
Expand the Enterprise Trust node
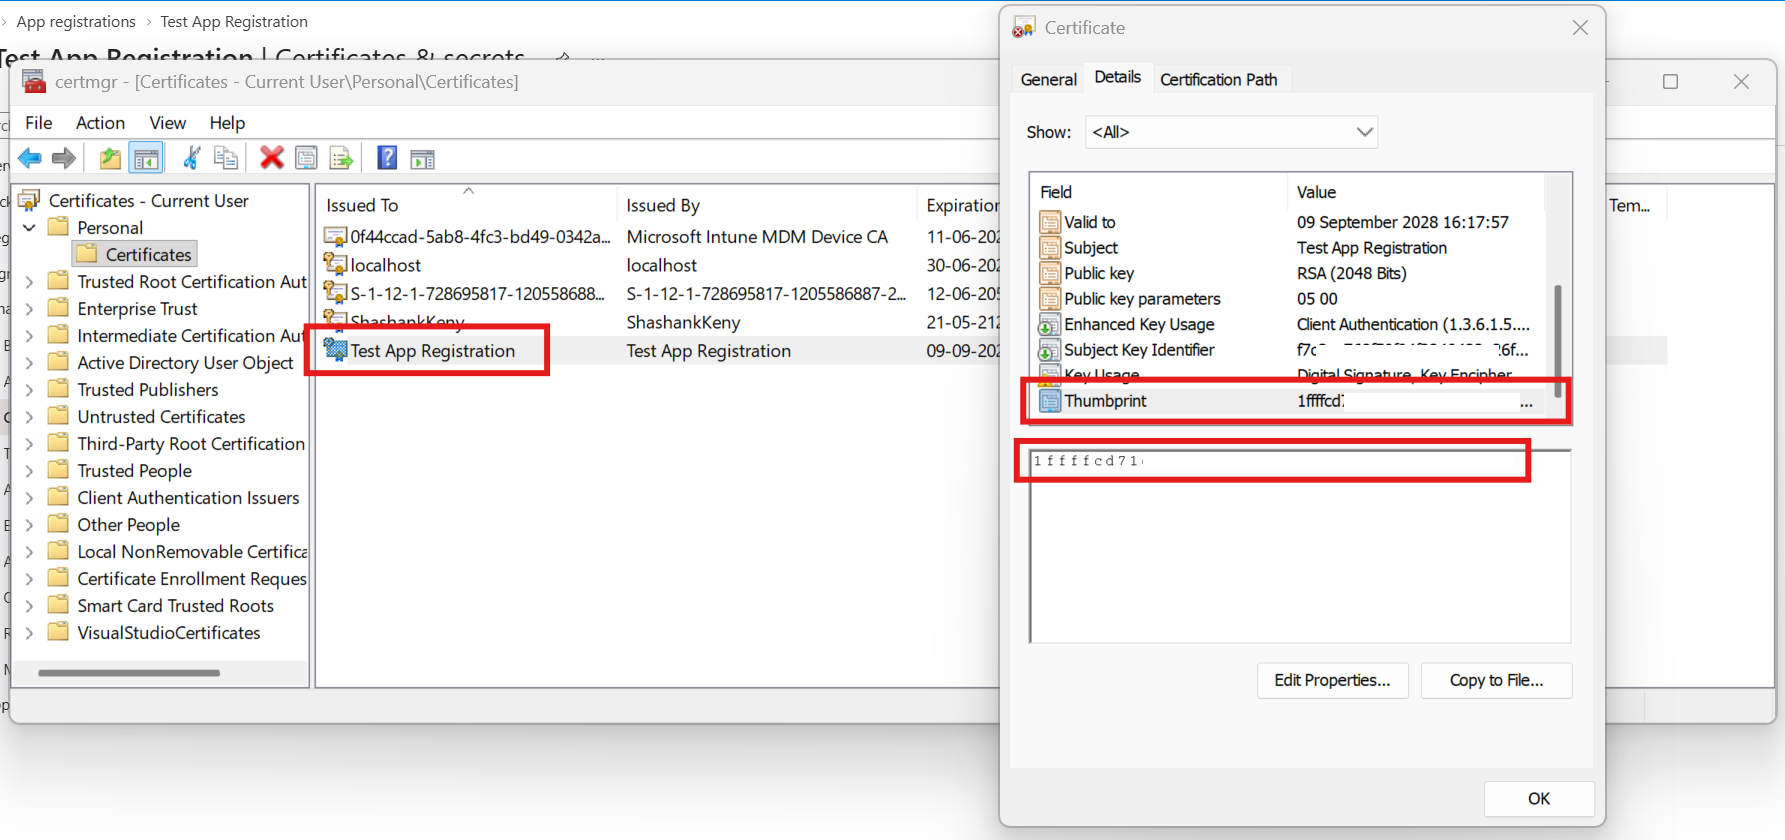coord(30,309)
